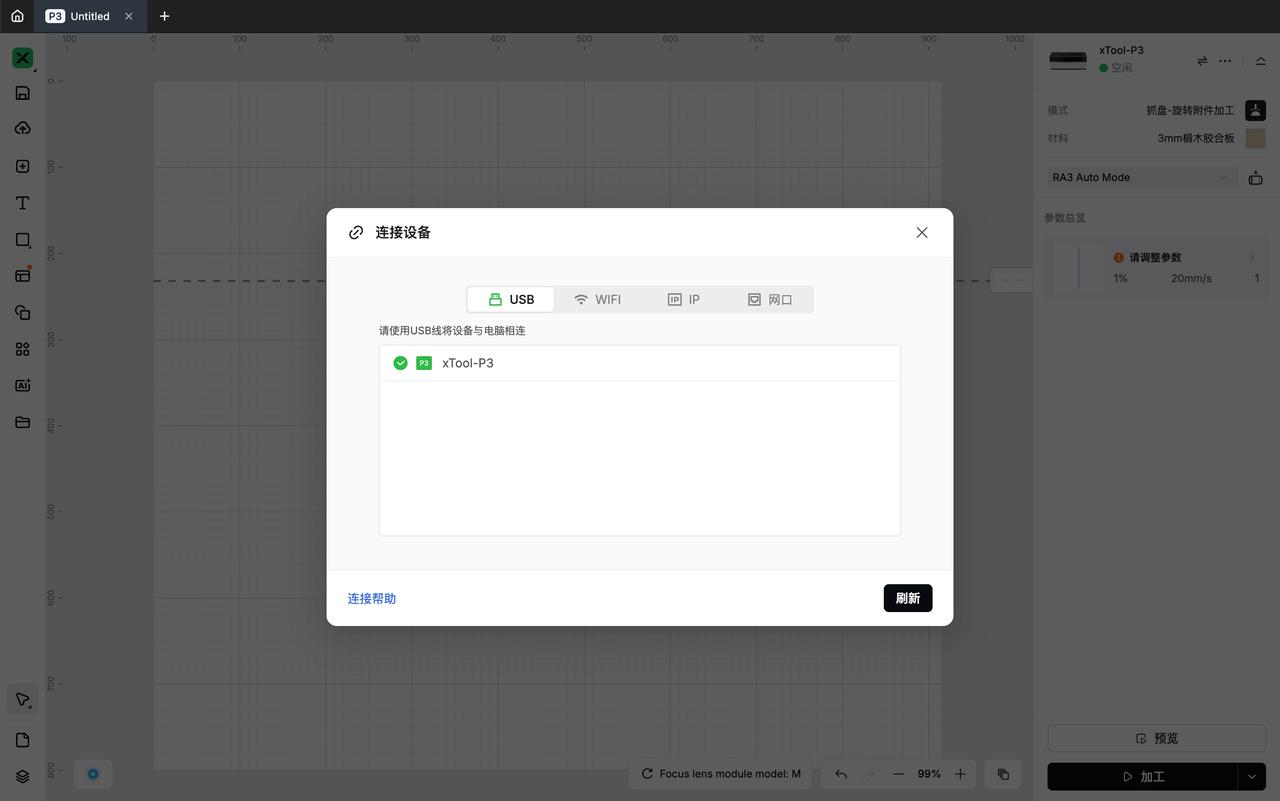
Task: Open the AI tool in the left sidebar
Action: pos(22,385)
